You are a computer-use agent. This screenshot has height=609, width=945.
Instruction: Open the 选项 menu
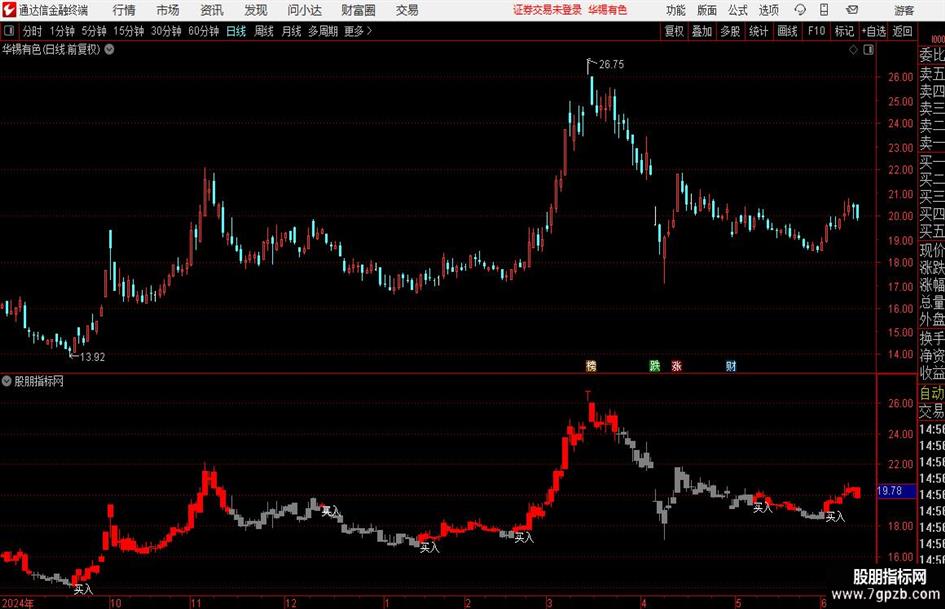tap(768, 10)
